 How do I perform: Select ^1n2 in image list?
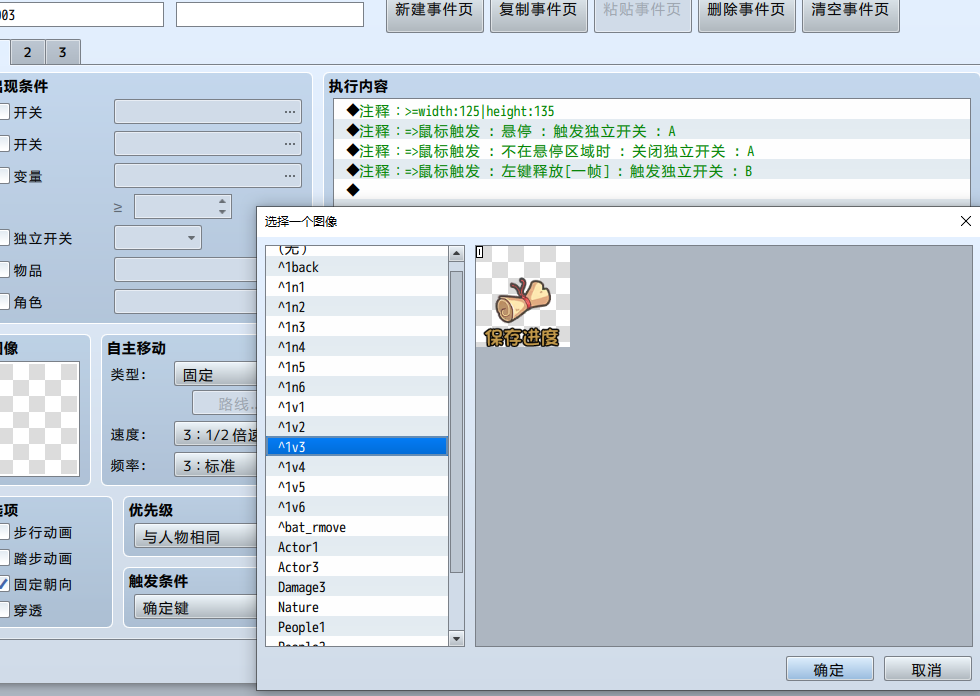357,307
